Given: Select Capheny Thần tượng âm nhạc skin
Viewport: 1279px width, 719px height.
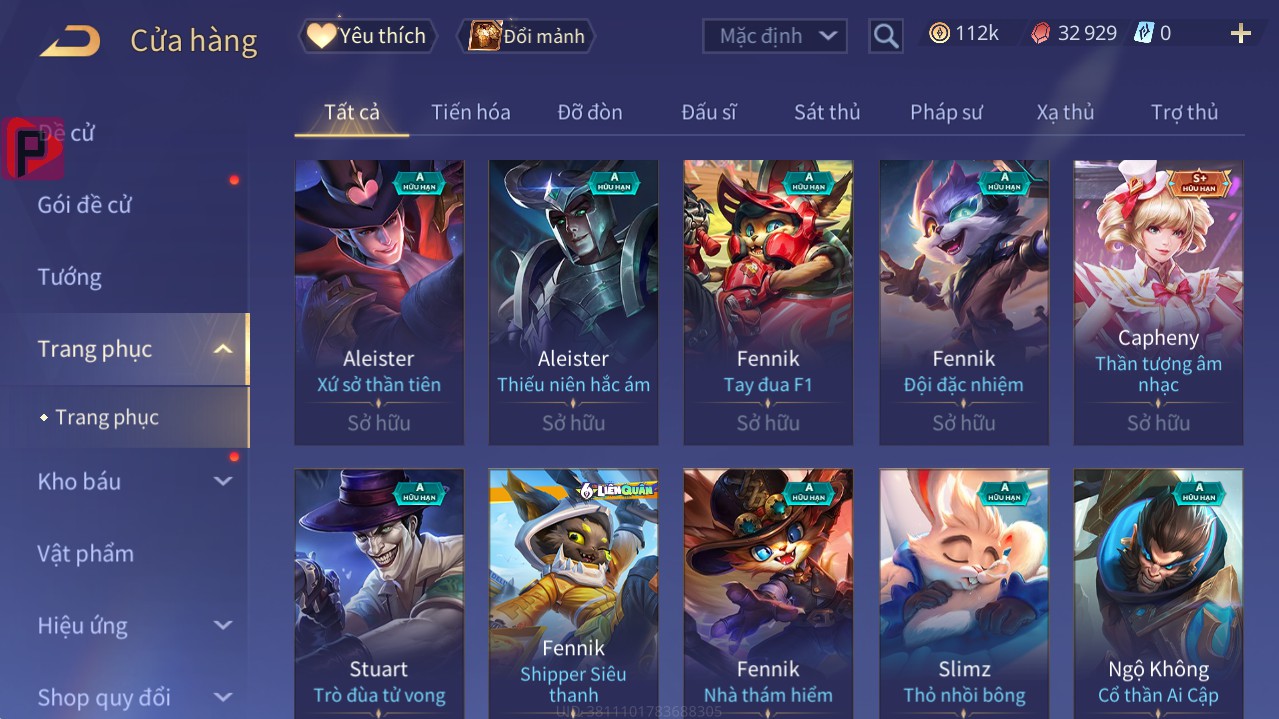Looking at the screenshot, I should click(1158, 302).
